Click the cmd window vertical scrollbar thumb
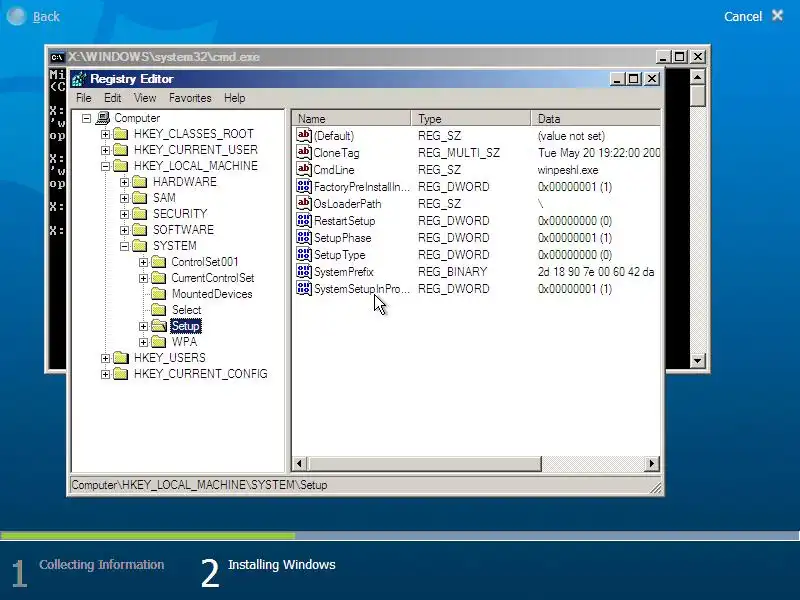 (697, 95)
